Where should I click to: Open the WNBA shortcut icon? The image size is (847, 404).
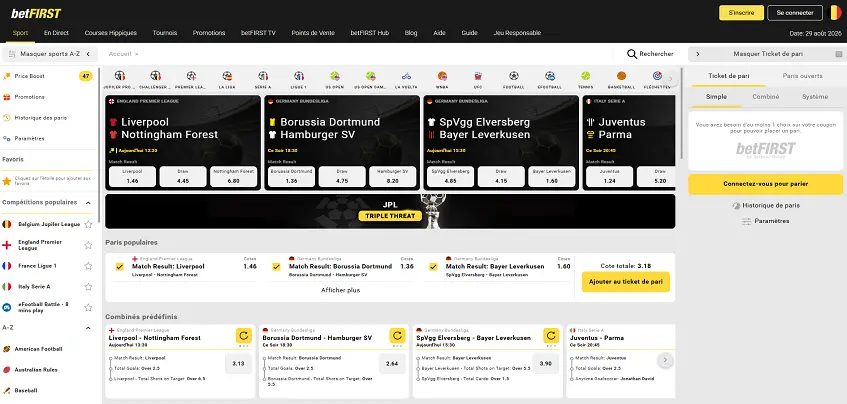[442, 76]
